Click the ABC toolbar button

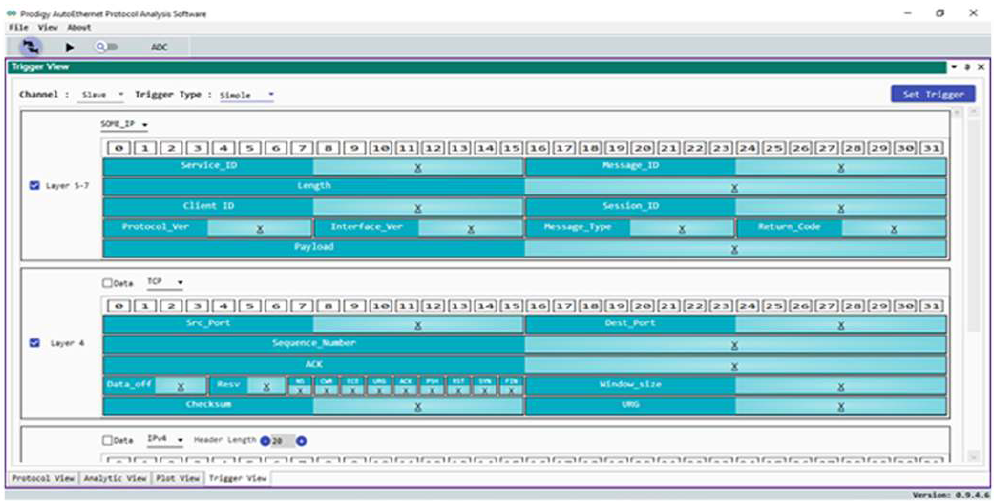[x=159, y=47]
